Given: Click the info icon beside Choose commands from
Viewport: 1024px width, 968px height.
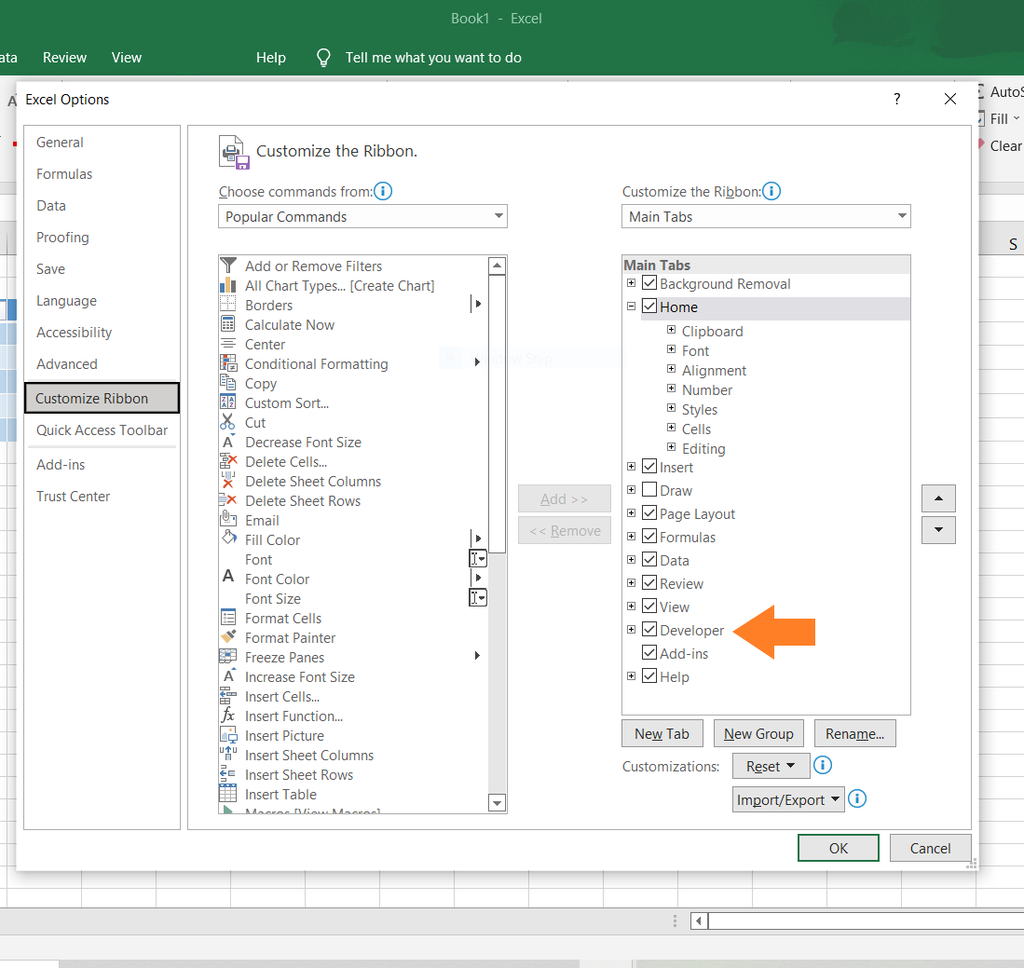Looking at the screenshot, I should (x=383, y=191).
